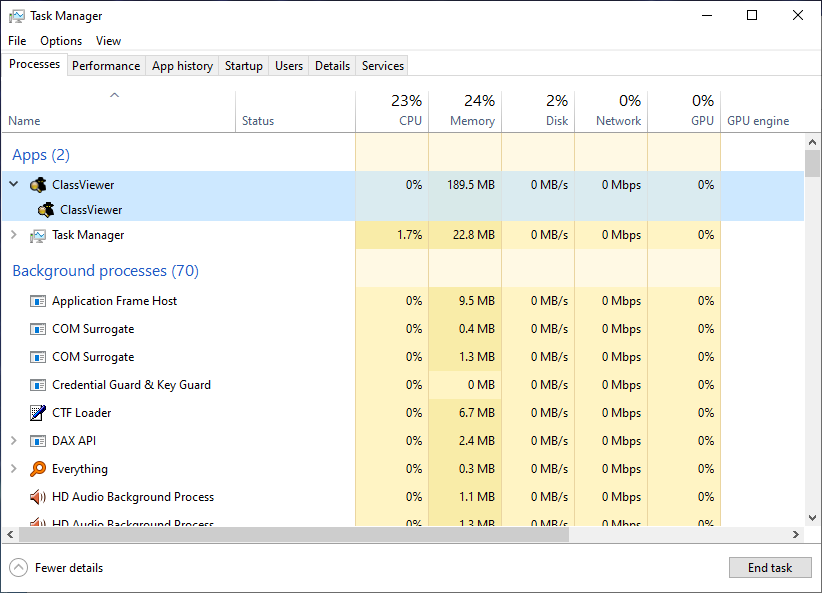Click the ClassViewer parent row icon
Viewport: 822px width, 593px height.
[38, 185]
